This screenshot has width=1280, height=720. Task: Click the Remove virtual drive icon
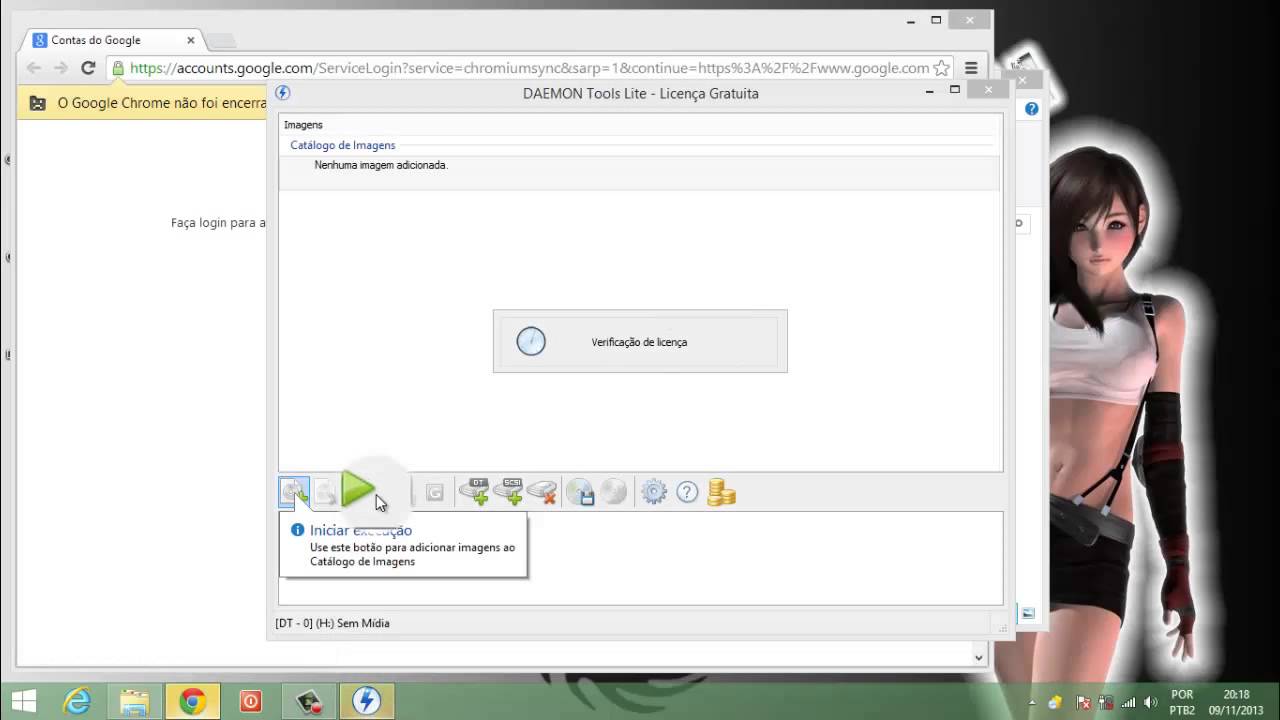click(542, 491)
